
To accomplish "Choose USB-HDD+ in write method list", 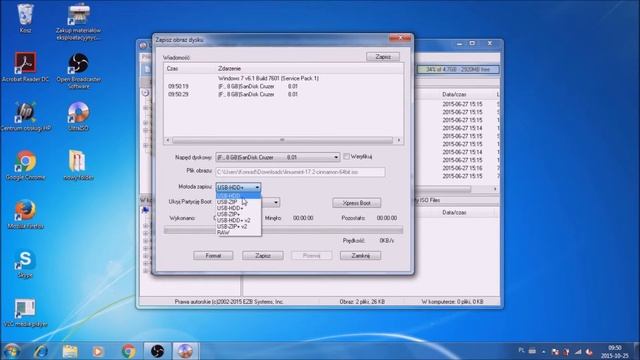I will click(x=238, y=208).
